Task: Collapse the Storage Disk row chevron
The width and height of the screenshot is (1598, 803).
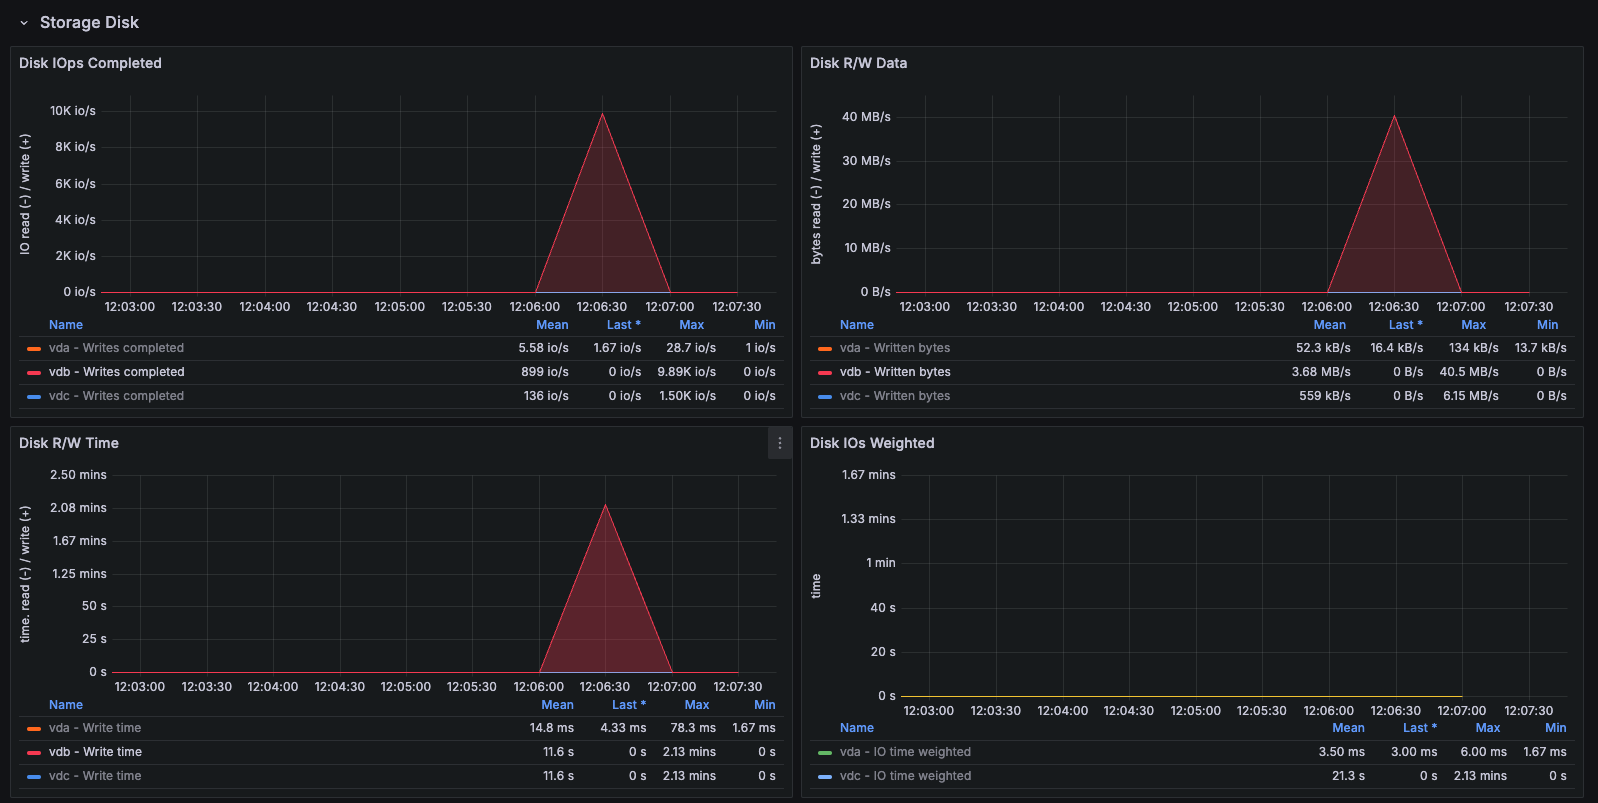Action: point(24,23)
